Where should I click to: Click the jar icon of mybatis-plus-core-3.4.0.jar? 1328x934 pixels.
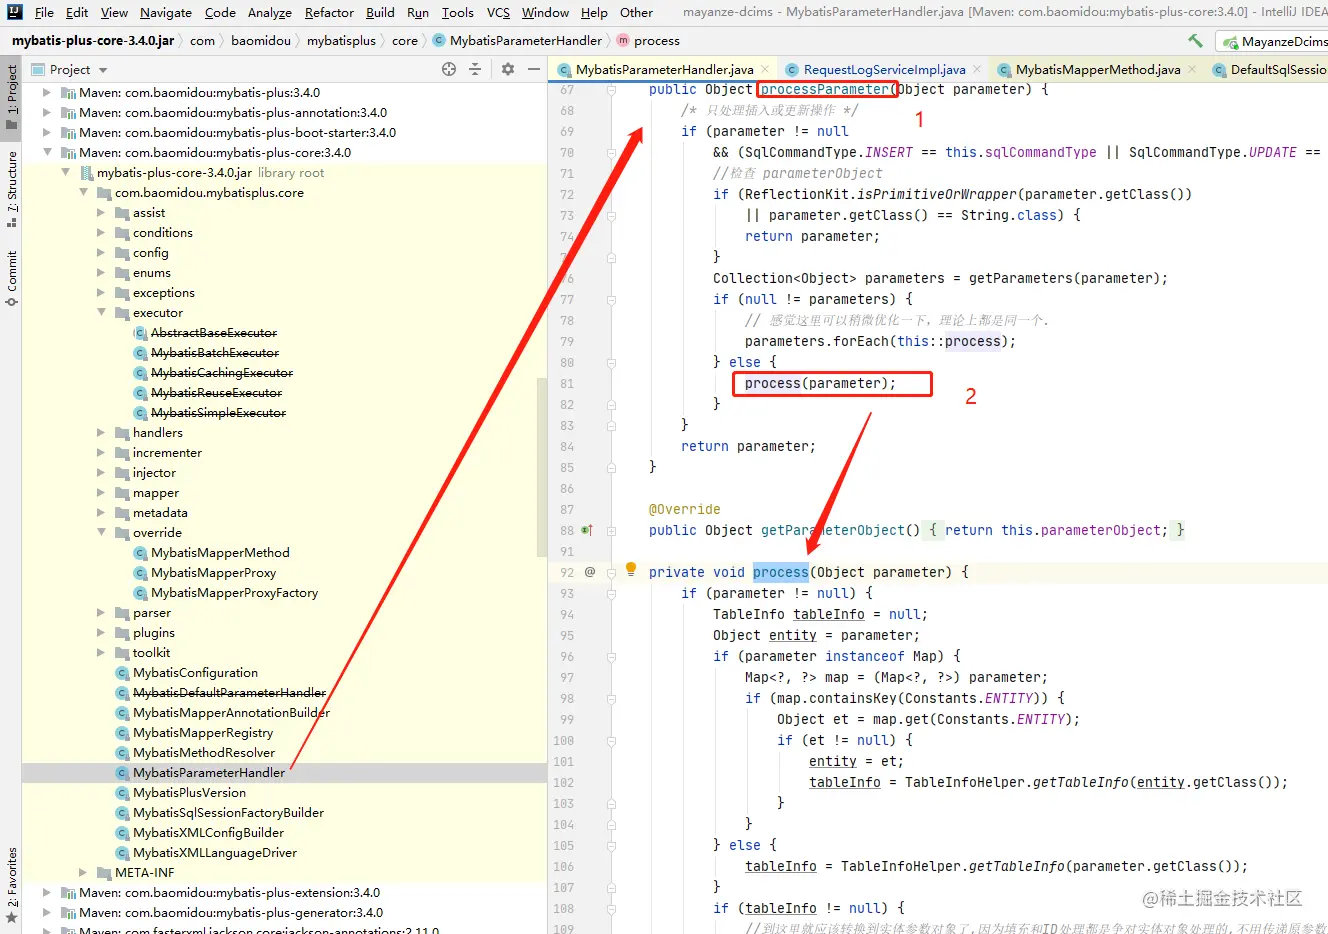coord(86,173)
